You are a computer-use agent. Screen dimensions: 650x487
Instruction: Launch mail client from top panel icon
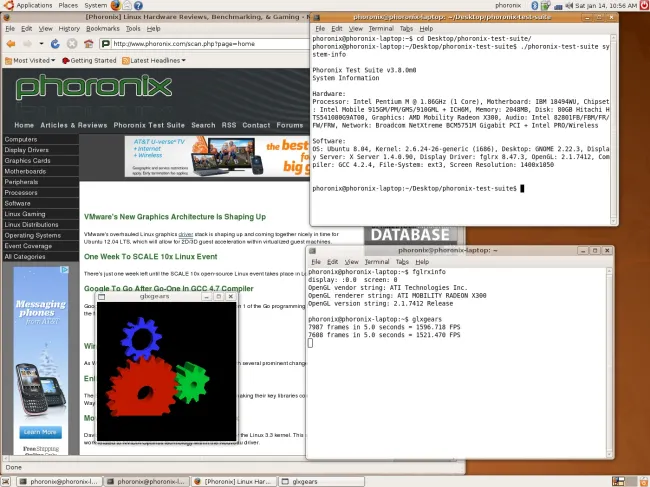click(x=127, y=5)
